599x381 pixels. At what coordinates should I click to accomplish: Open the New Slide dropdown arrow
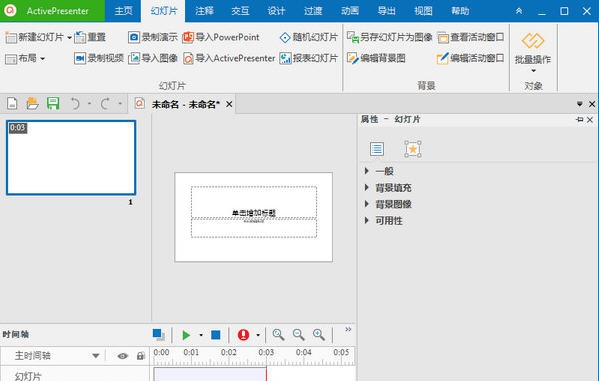point(69,37)
